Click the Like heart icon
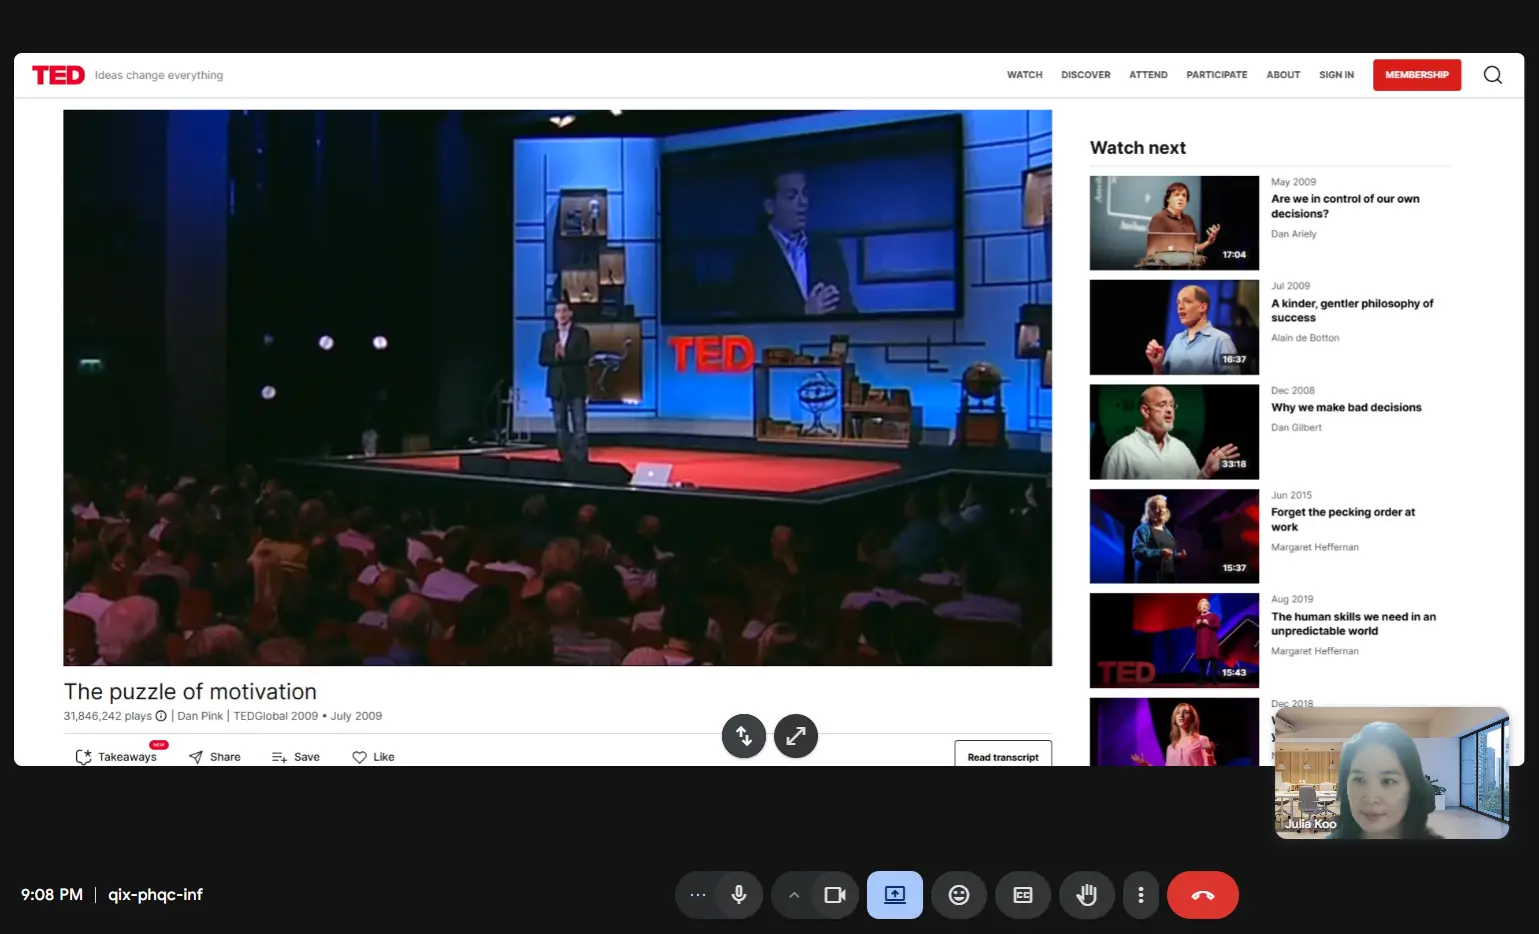 [360, 757]
